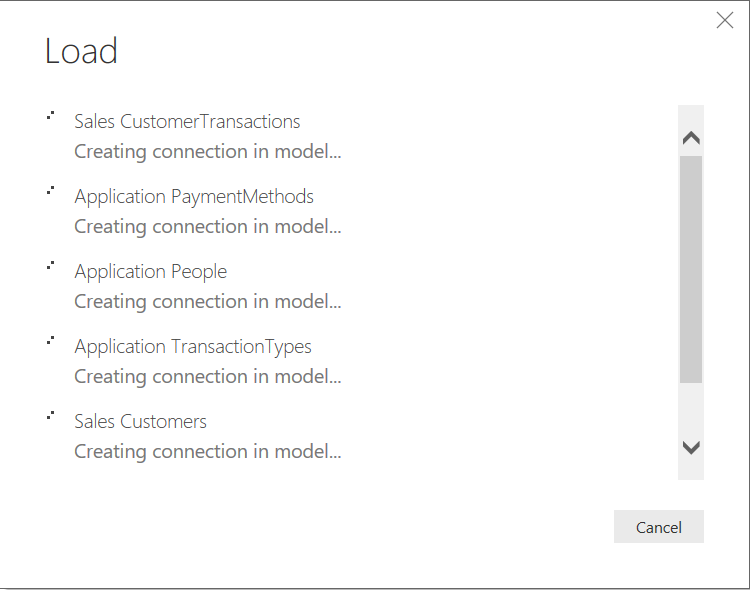This screenshot has width=750, height=590.
Task: Click status text under Application PaymentMethods
Action: [x=208, y=227]
